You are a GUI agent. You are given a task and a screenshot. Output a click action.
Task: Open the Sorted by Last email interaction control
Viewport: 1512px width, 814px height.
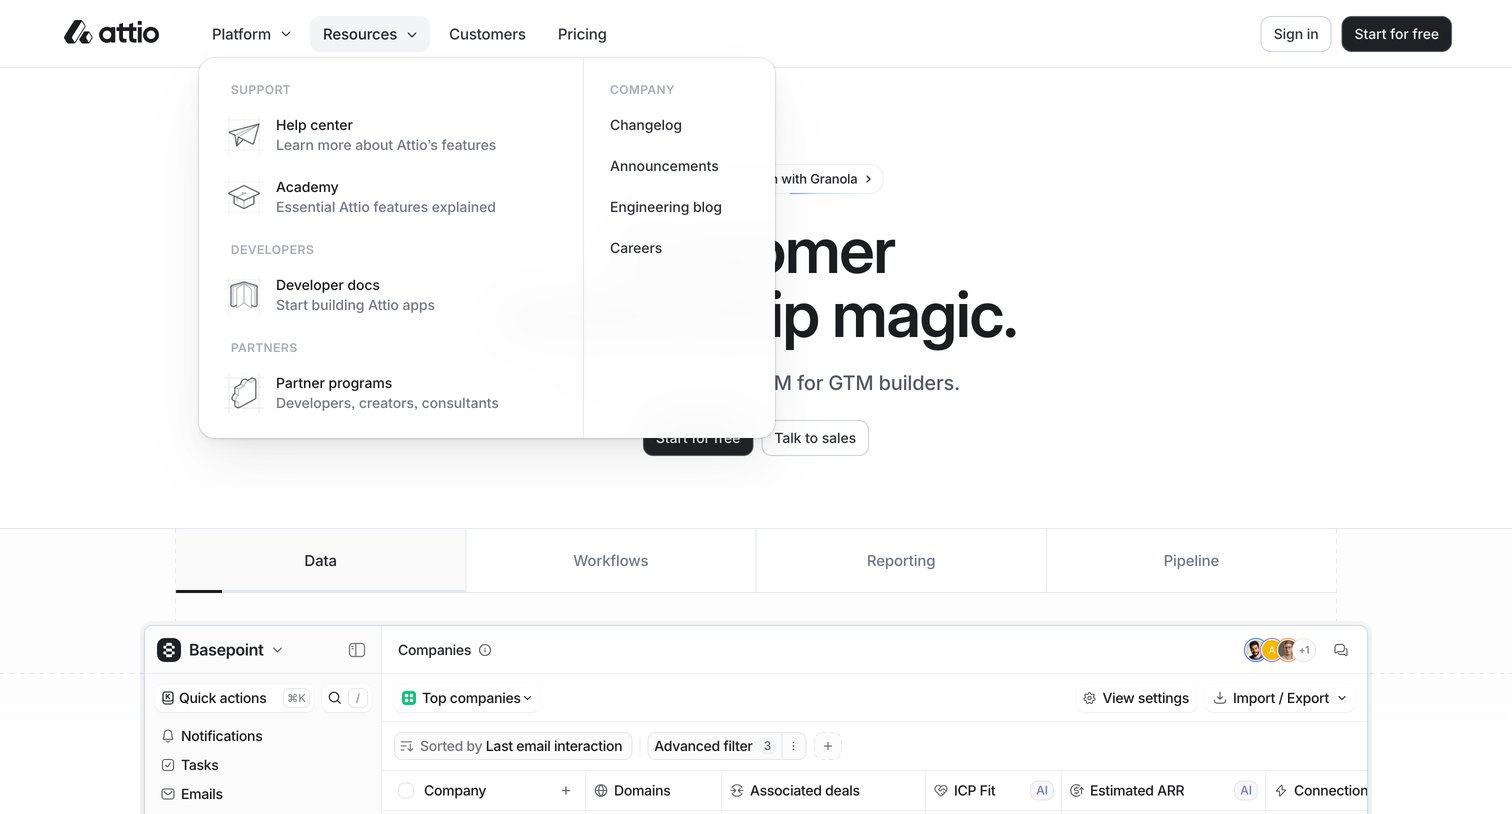(x=513, y=746)
